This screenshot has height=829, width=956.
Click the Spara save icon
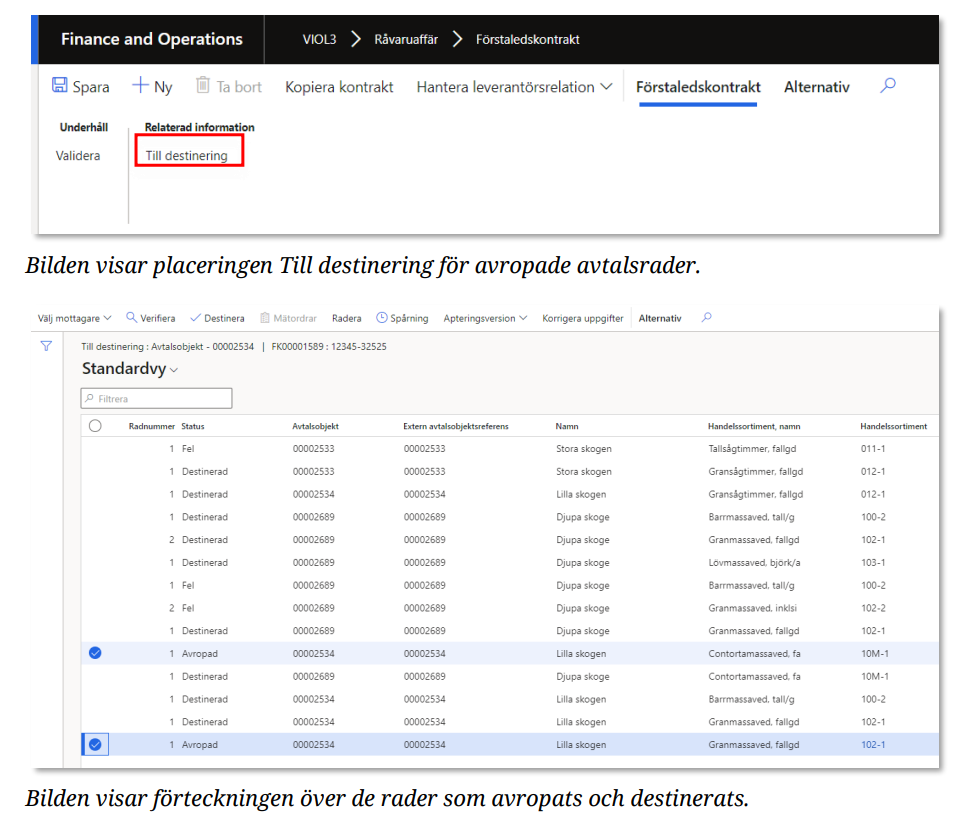tap(60, 86)
